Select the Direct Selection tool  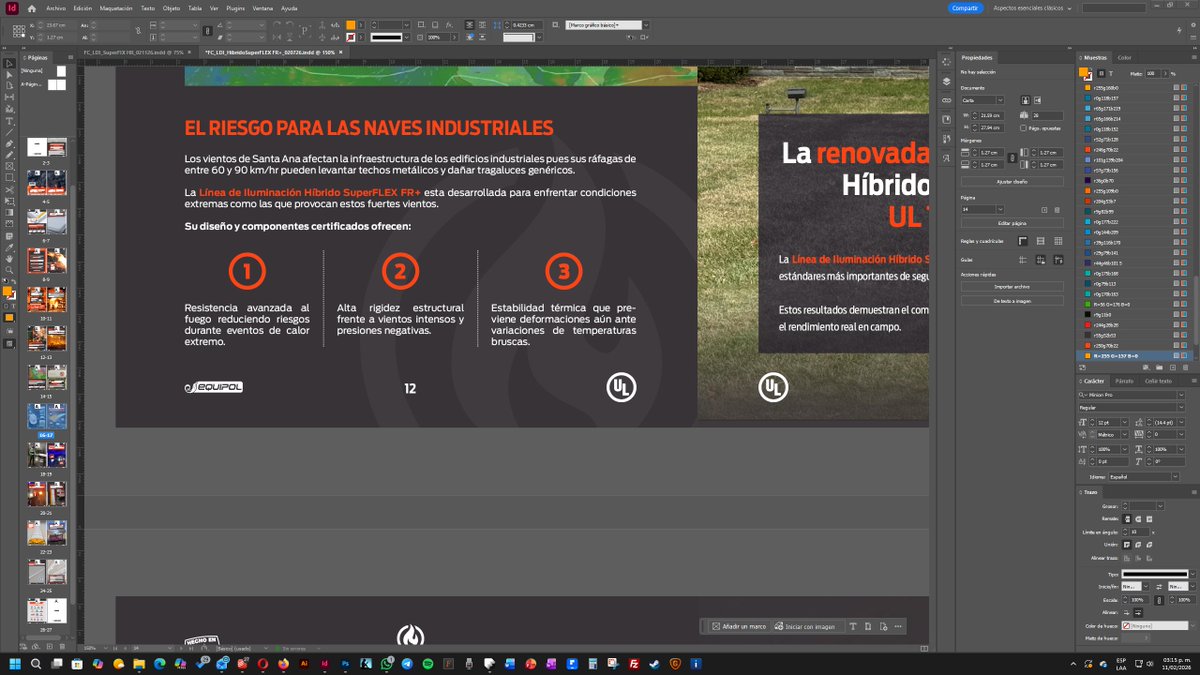pos(9,75)
